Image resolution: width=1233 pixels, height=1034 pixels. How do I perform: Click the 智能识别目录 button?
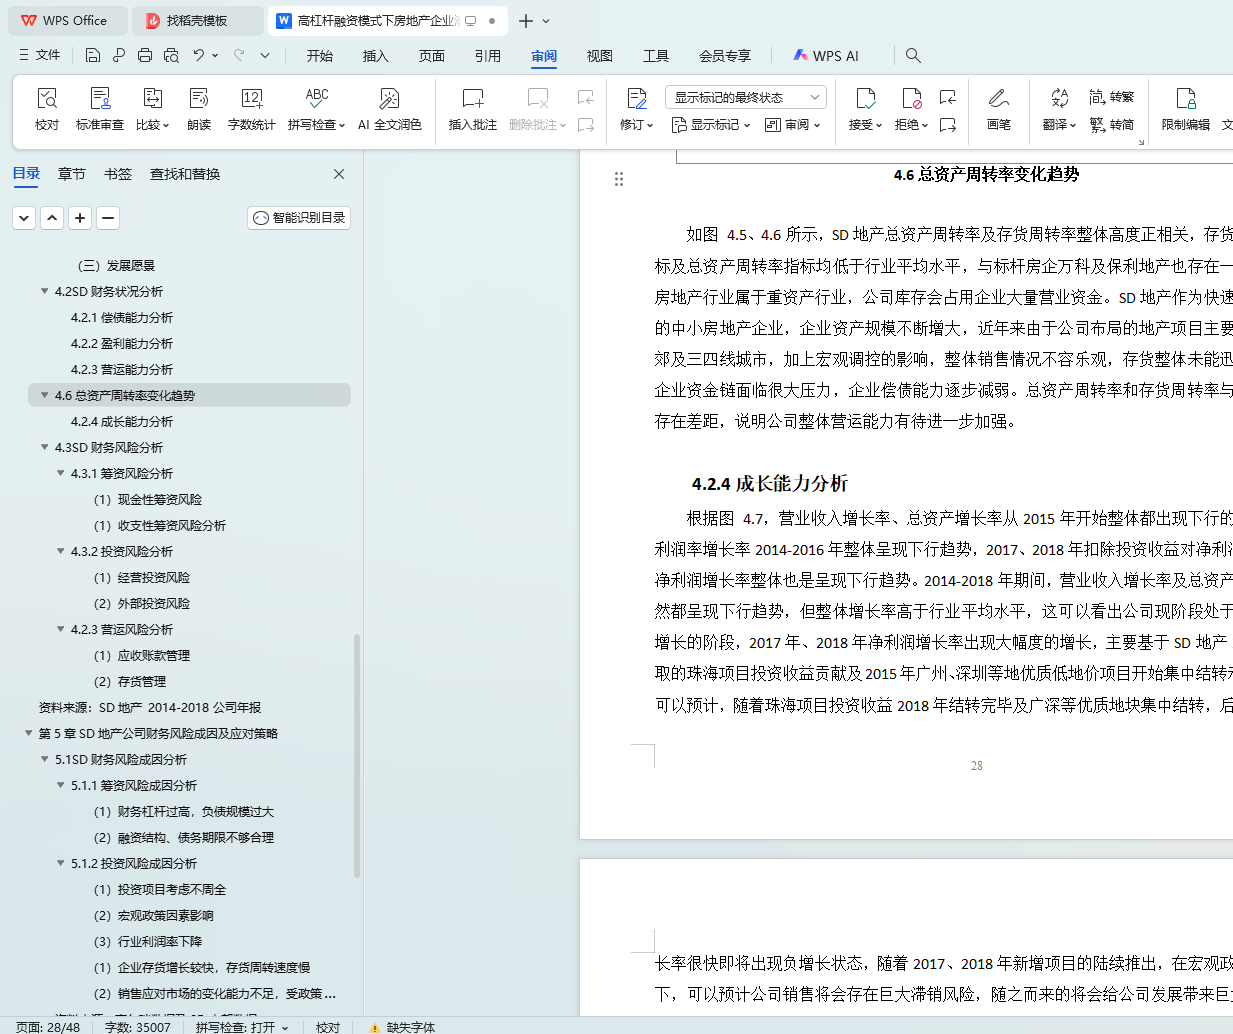click(299, 217)
